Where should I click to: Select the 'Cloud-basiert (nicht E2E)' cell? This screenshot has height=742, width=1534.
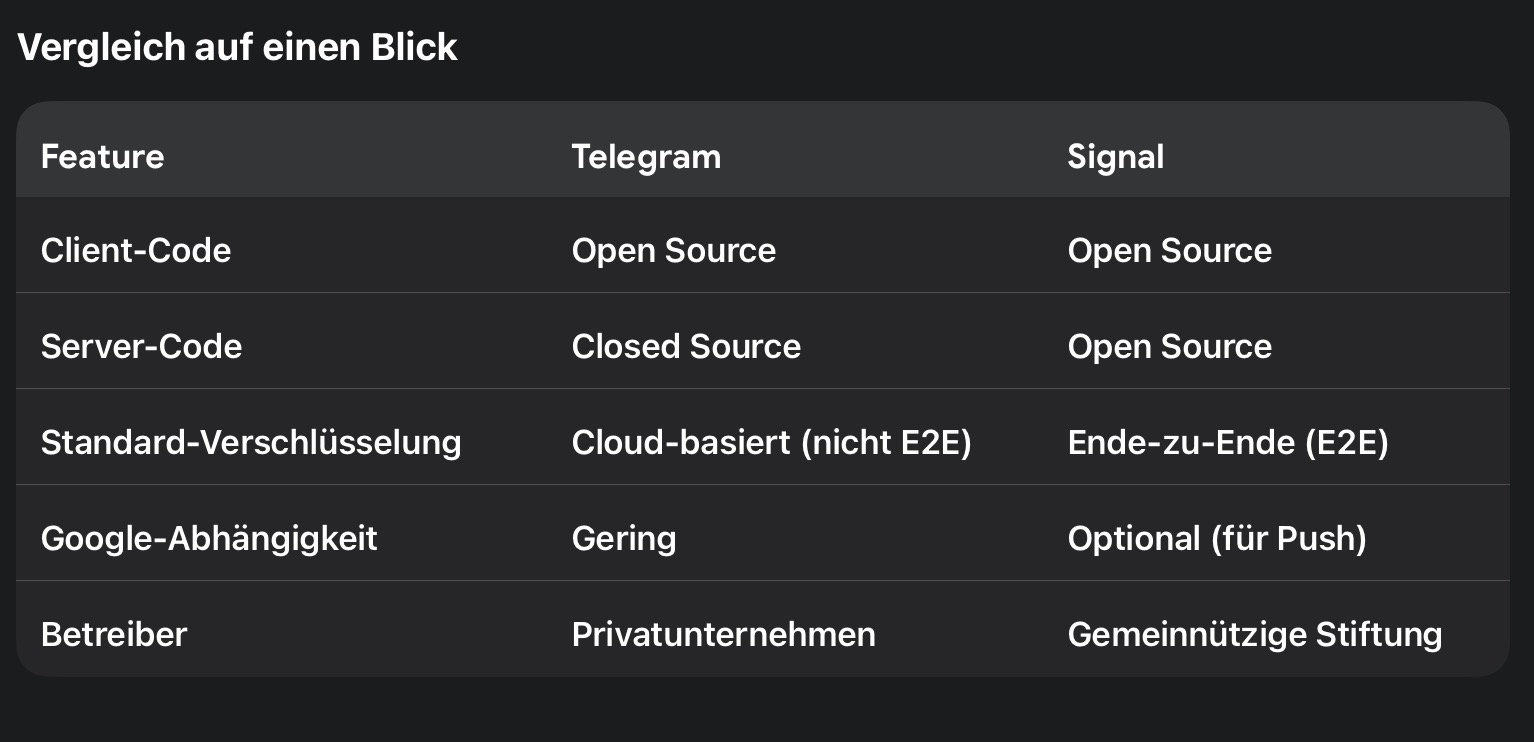[771, 442]
